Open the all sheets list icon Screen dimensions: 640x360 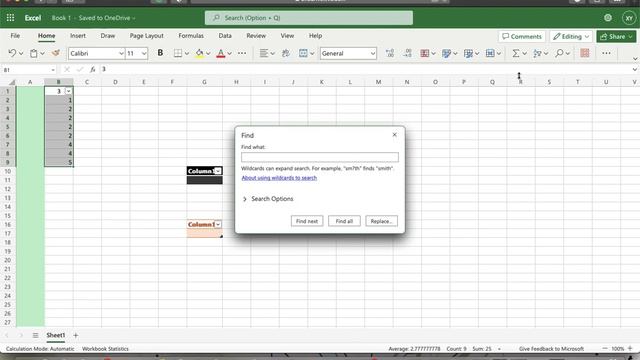[x=35, y=335]
